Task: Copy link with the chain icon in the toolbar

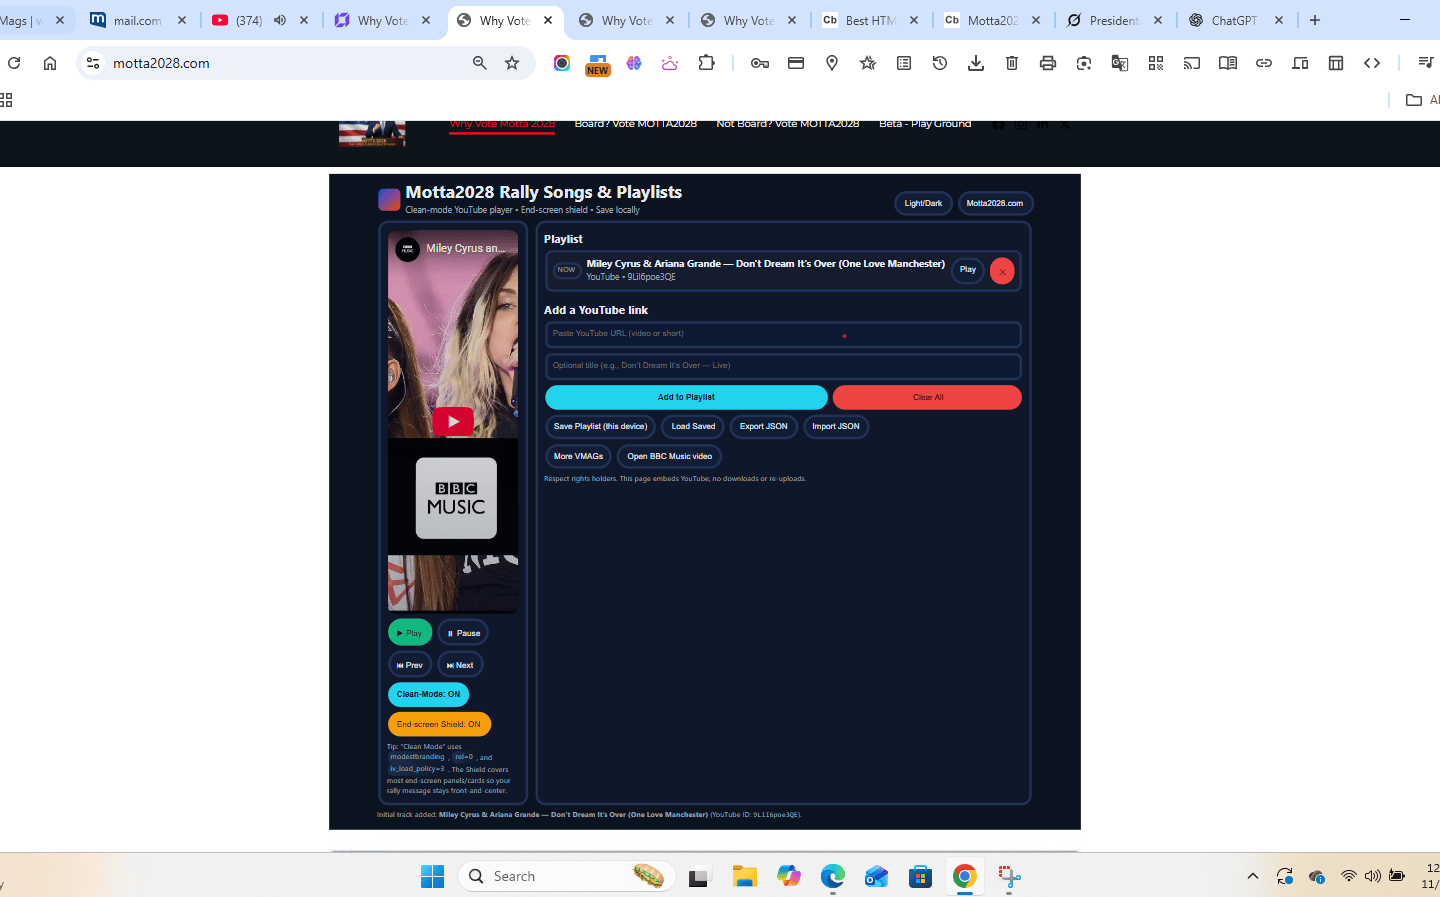Action: [x=1264, y=63]
